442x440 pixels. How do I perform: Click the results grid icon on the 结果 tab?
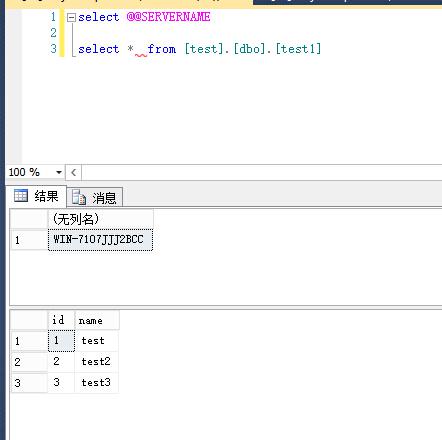coord(21,196)
